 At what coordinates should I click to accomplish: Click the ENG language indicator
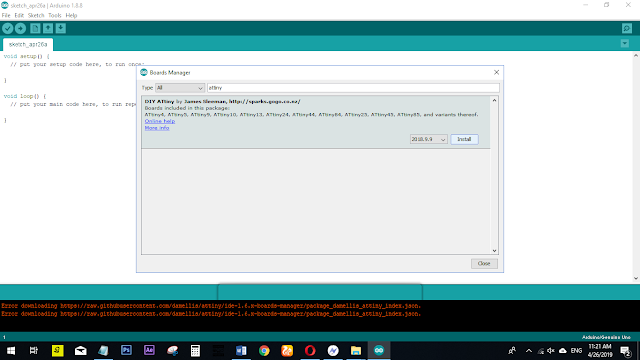(x=576, y=351)
